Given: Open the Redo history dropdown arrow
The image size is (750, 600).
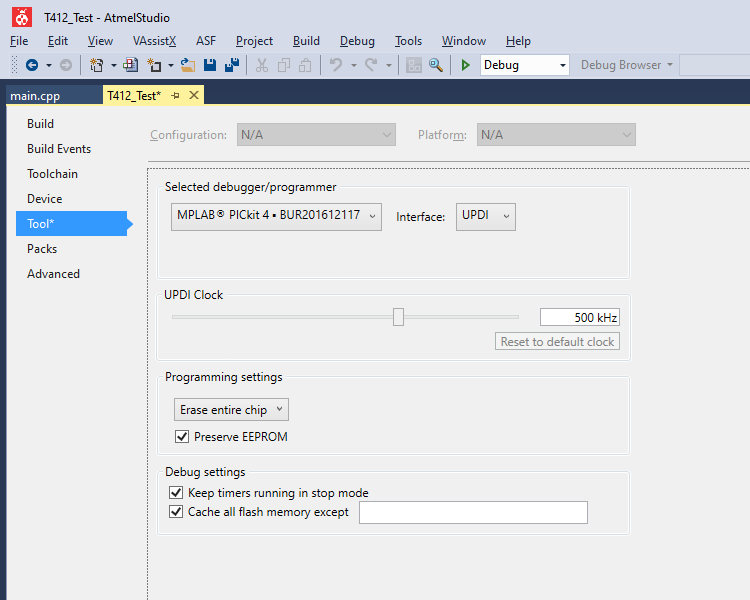Looking at the screenshot, I should point(389,65).
